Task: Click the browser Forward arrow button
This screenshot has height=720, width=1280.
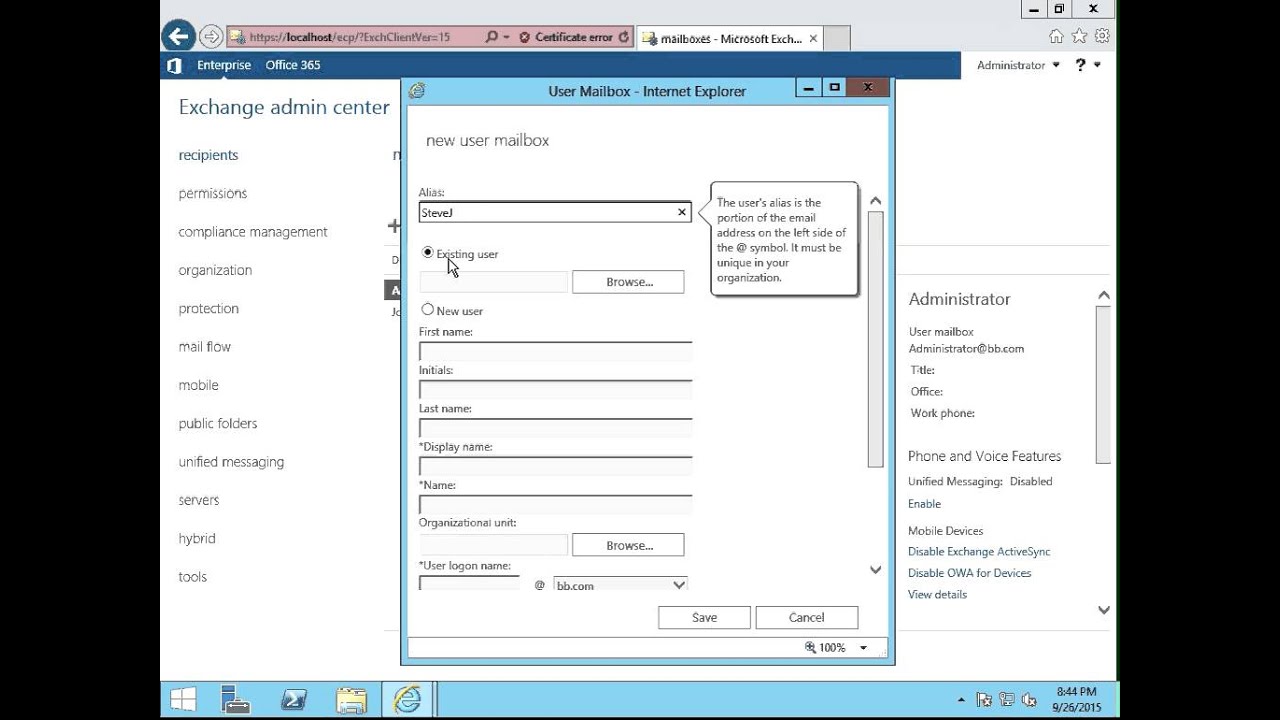Action: click(211, 37)
